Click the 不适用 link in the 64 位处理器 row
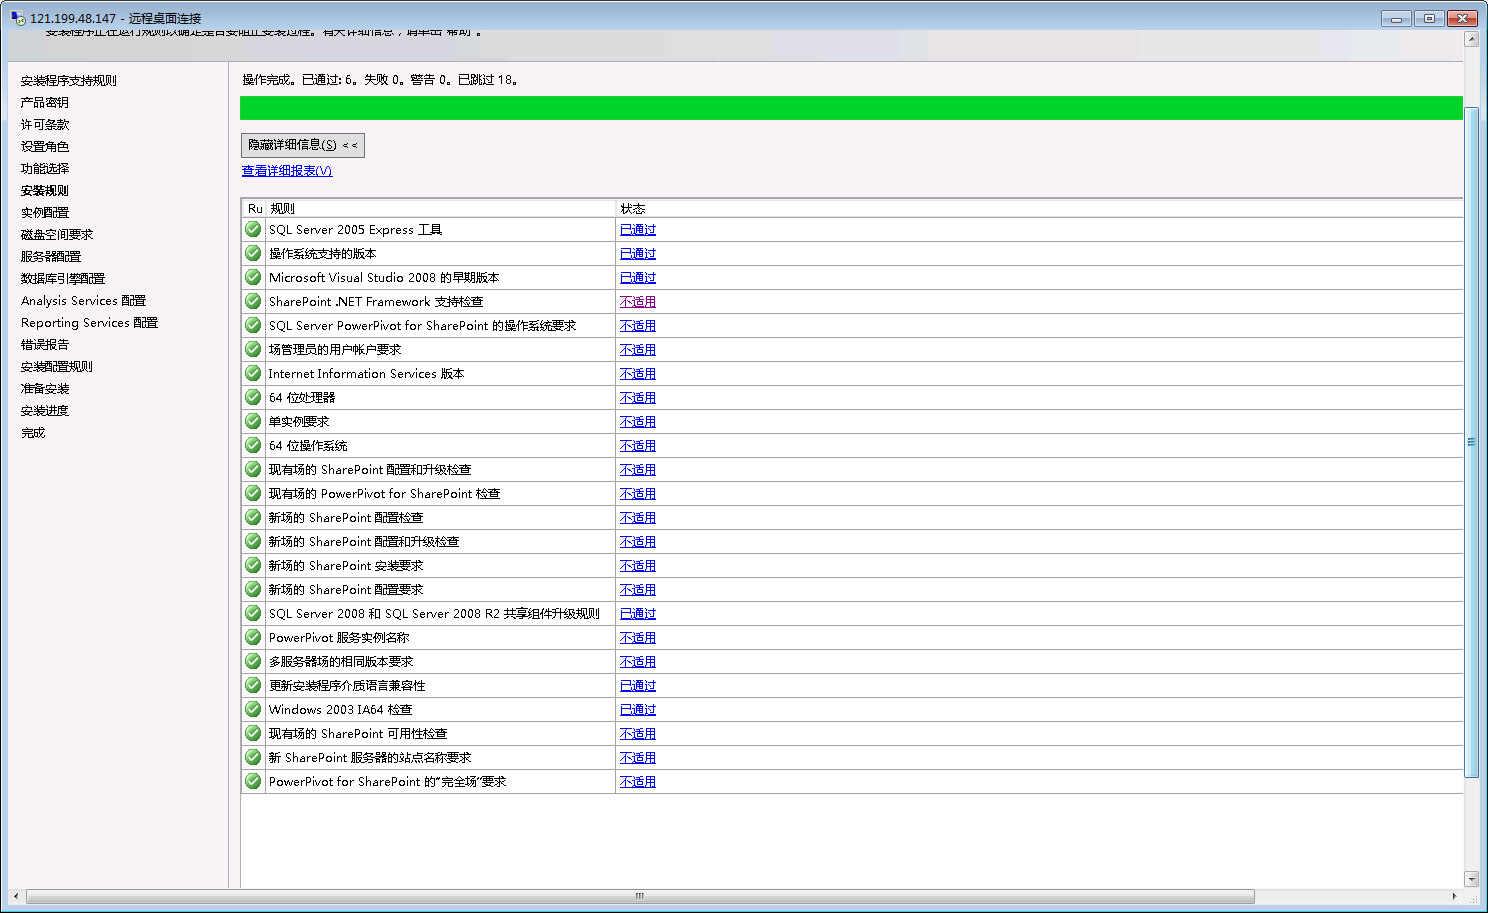This screenshot has width=1488, height=913. pos(638,398)
